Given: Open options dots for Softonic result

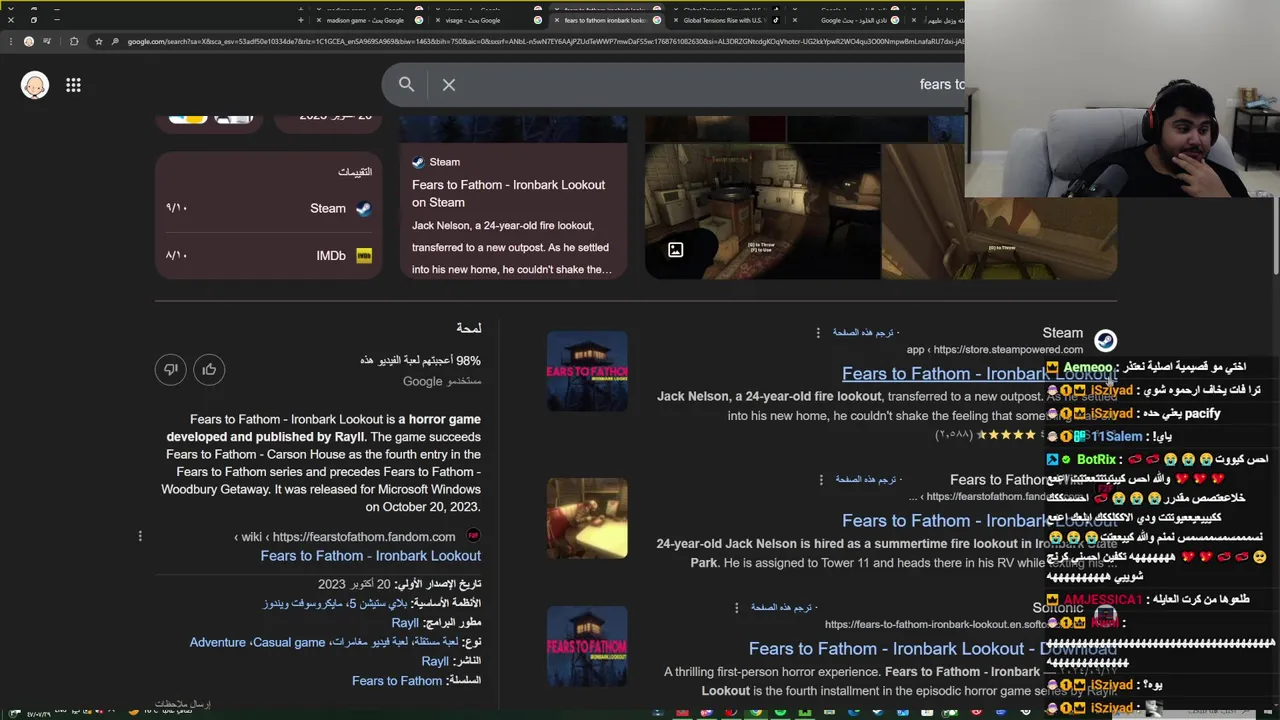Looking at the screenshot, I should pos(737,607).
